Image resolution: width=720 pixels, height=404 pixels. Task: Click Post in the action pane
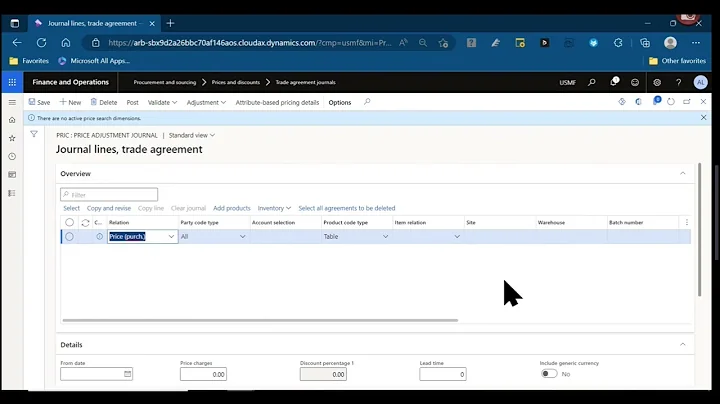tap(132, 102)
